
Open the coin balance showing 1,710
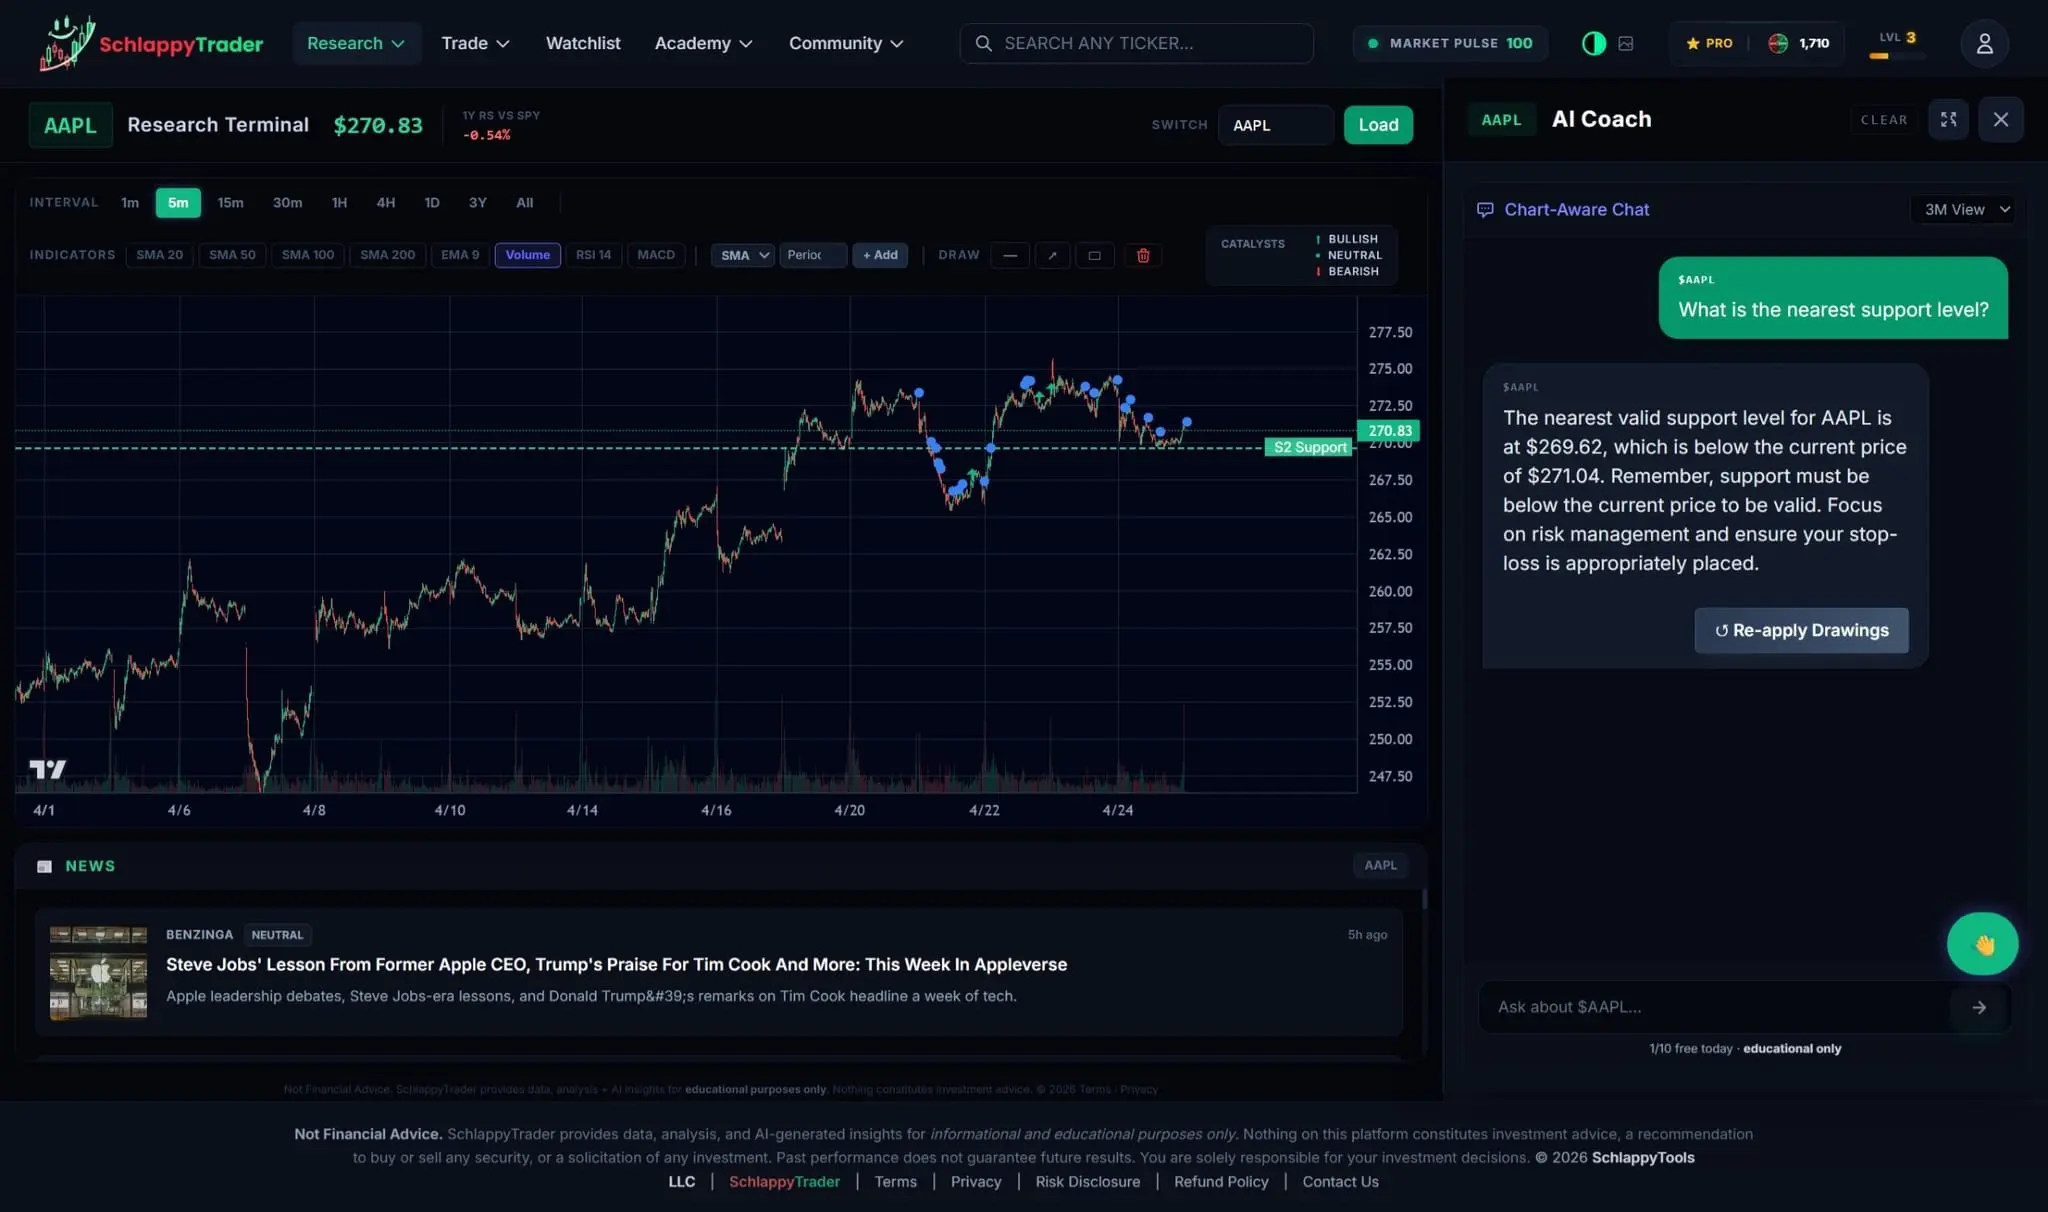click(1799, 43)
